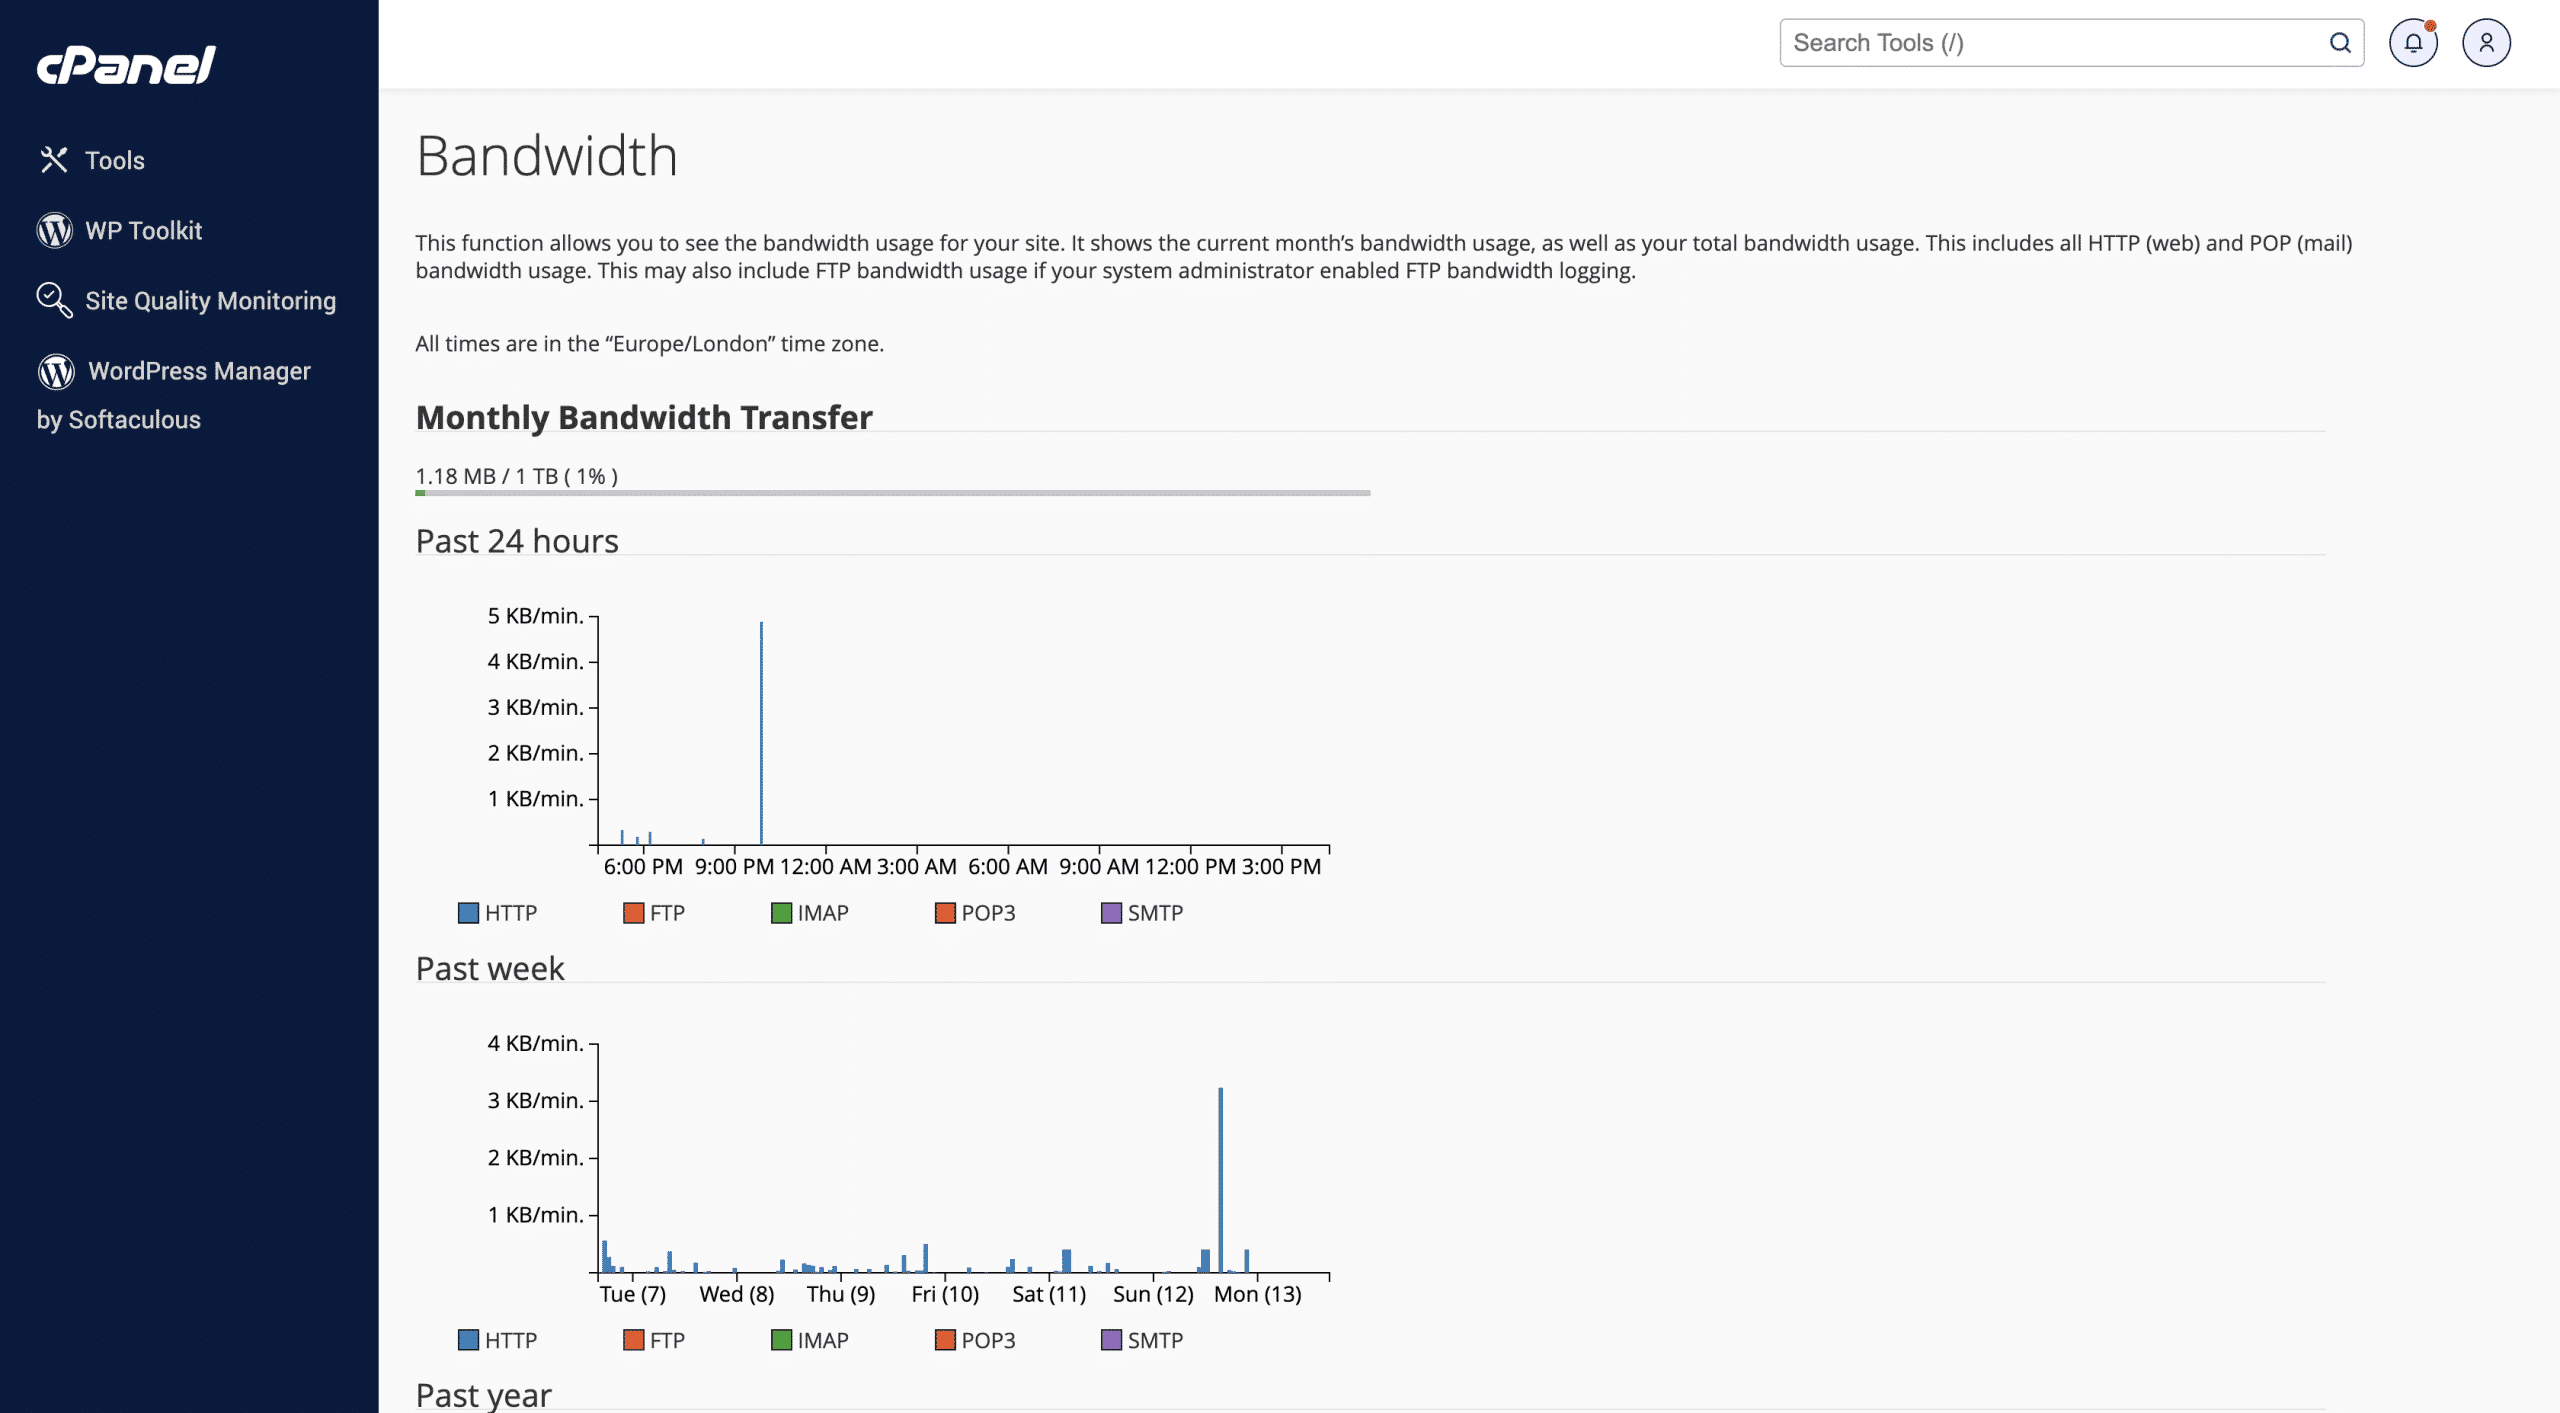Click the monthly bandwidth progress bar
The width and height of the screenshot is (2560, 1413).
892,493
